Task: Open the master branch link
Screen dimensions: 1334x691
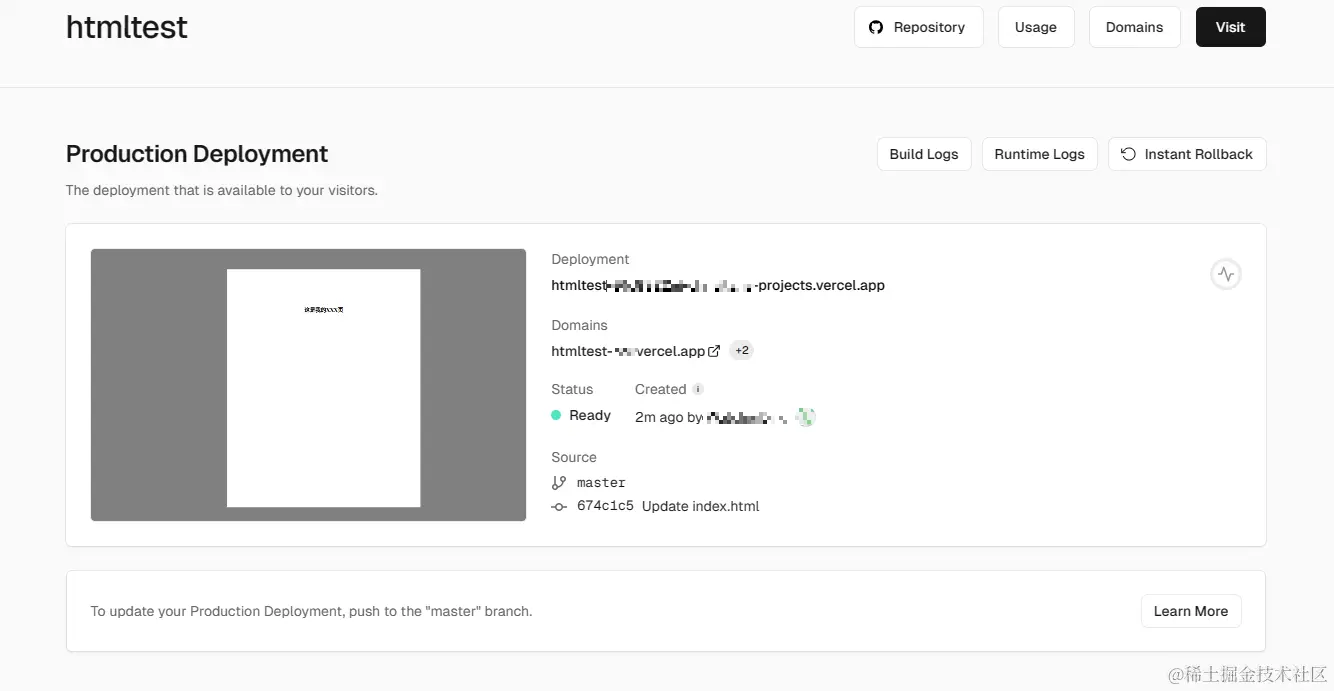Action: (601, 482)
